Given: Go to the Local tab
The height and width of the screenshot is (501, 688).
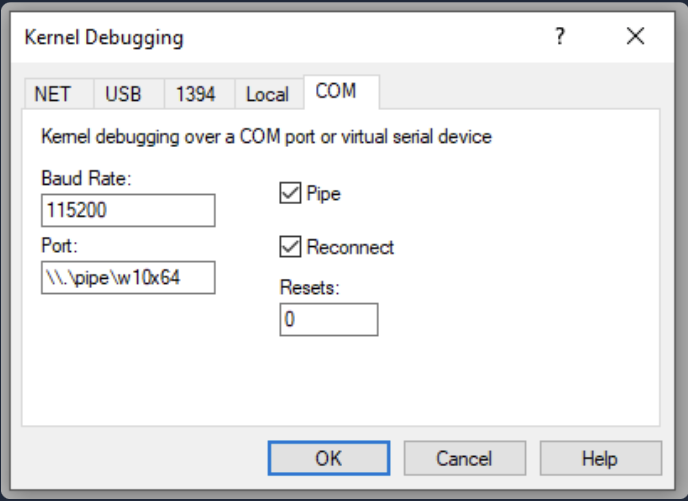Looking at the screenshot, I should point(267,95).
